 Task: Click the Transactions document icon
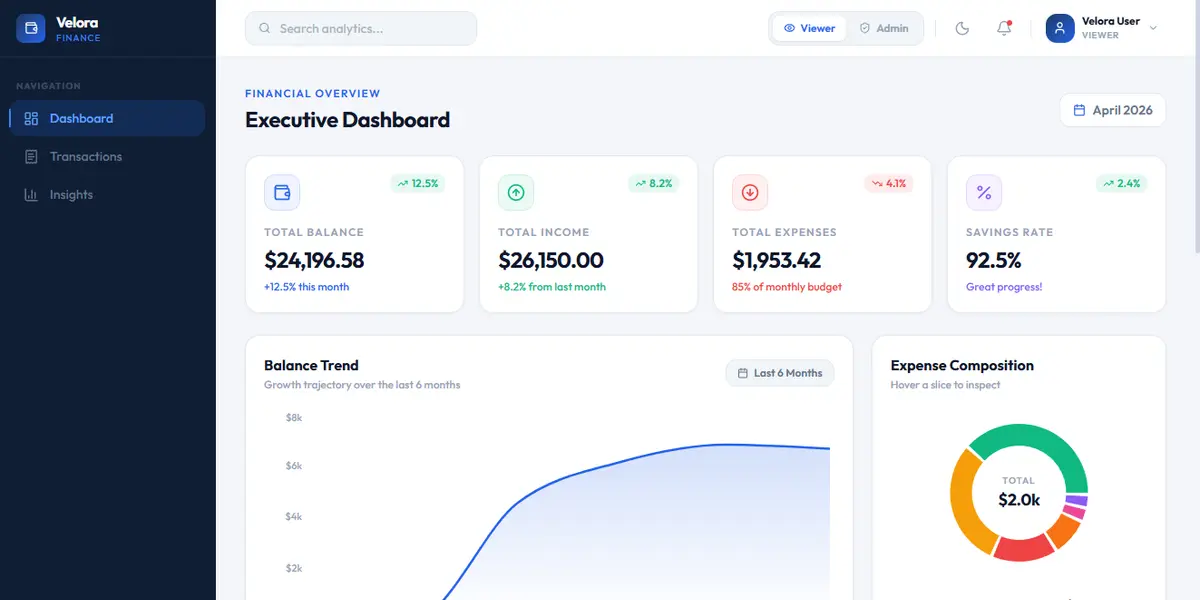click(x=31, y=156)
